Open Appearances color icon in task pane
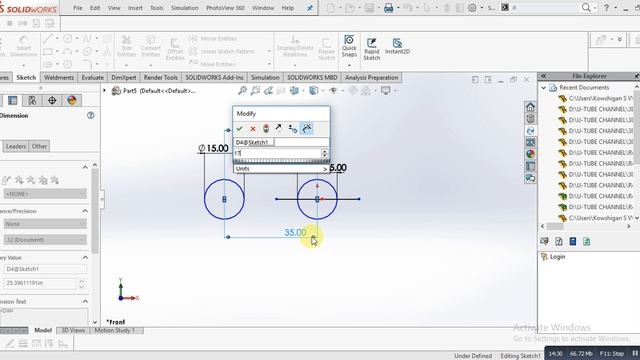The image size is (640, 360). tap(530, 154)
